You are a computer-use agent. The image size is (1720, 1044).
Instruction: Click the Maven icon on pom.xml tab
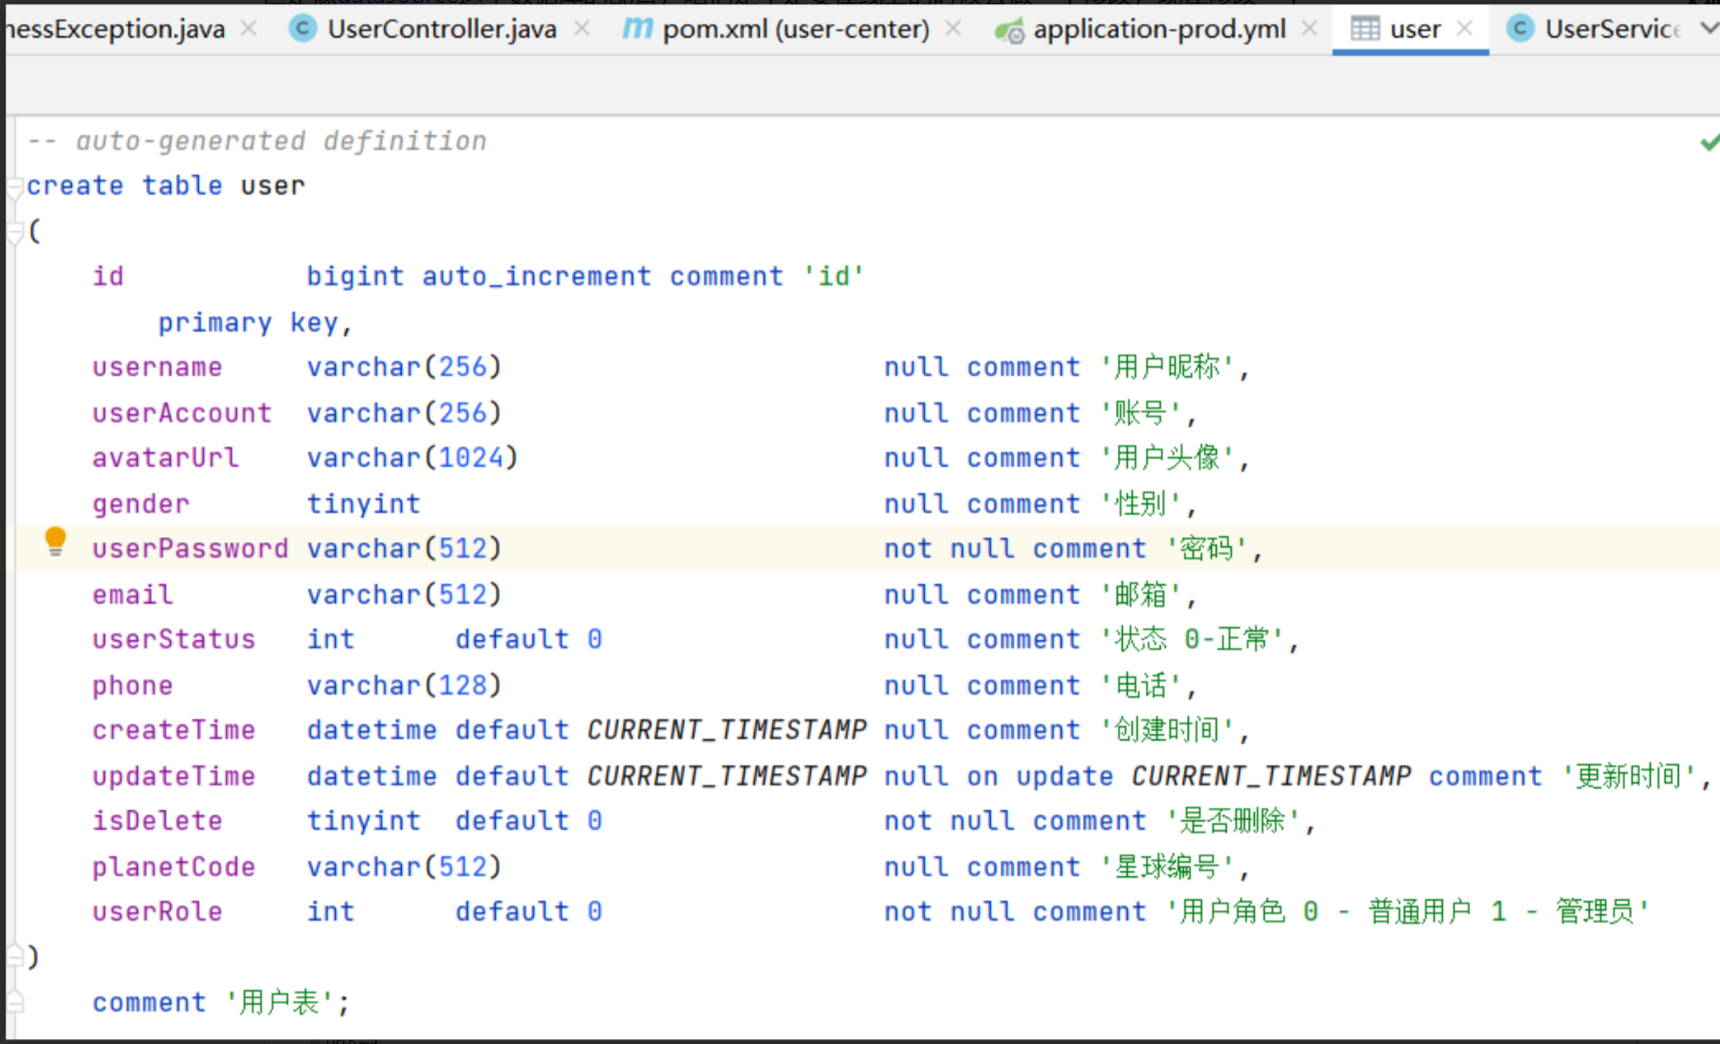(x=637, y=29)
